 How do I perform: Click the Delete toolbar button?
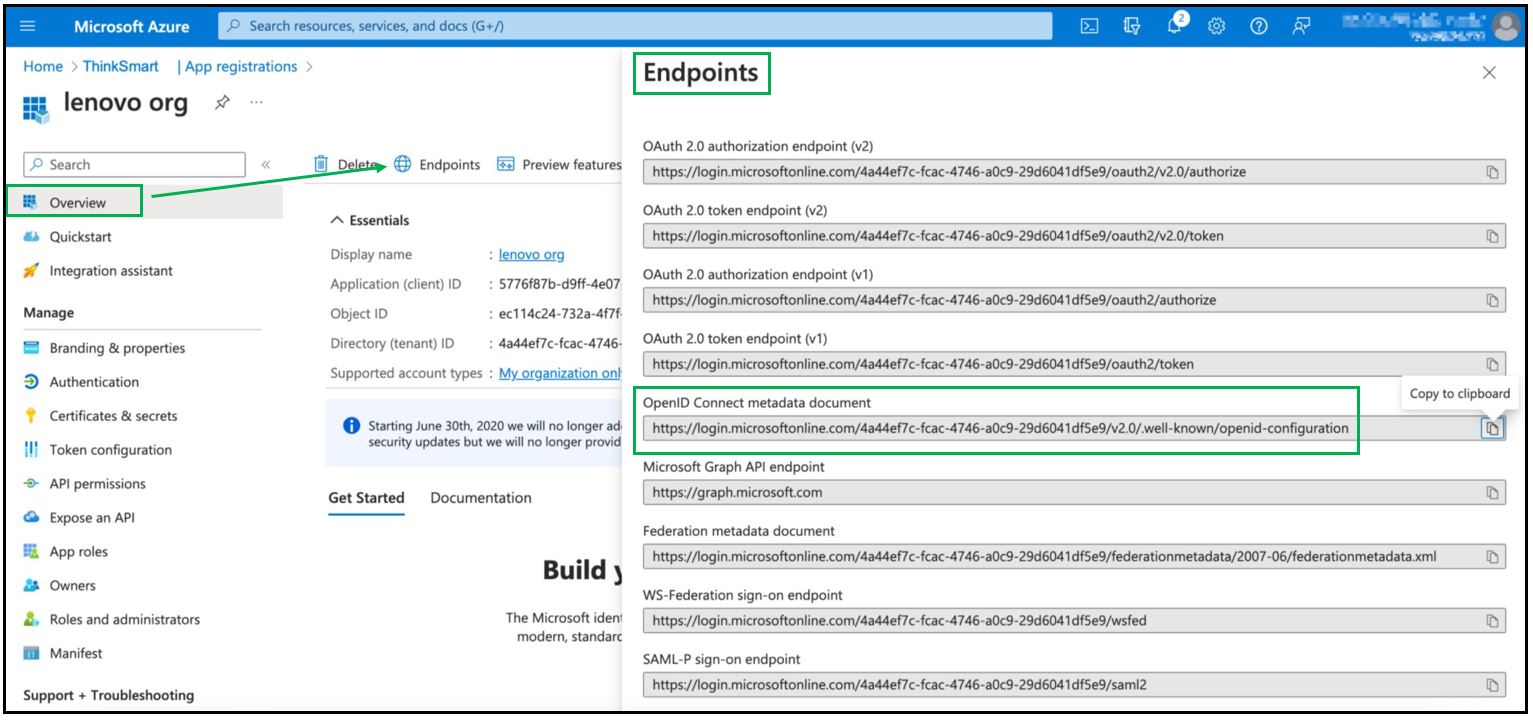(346, 164)
